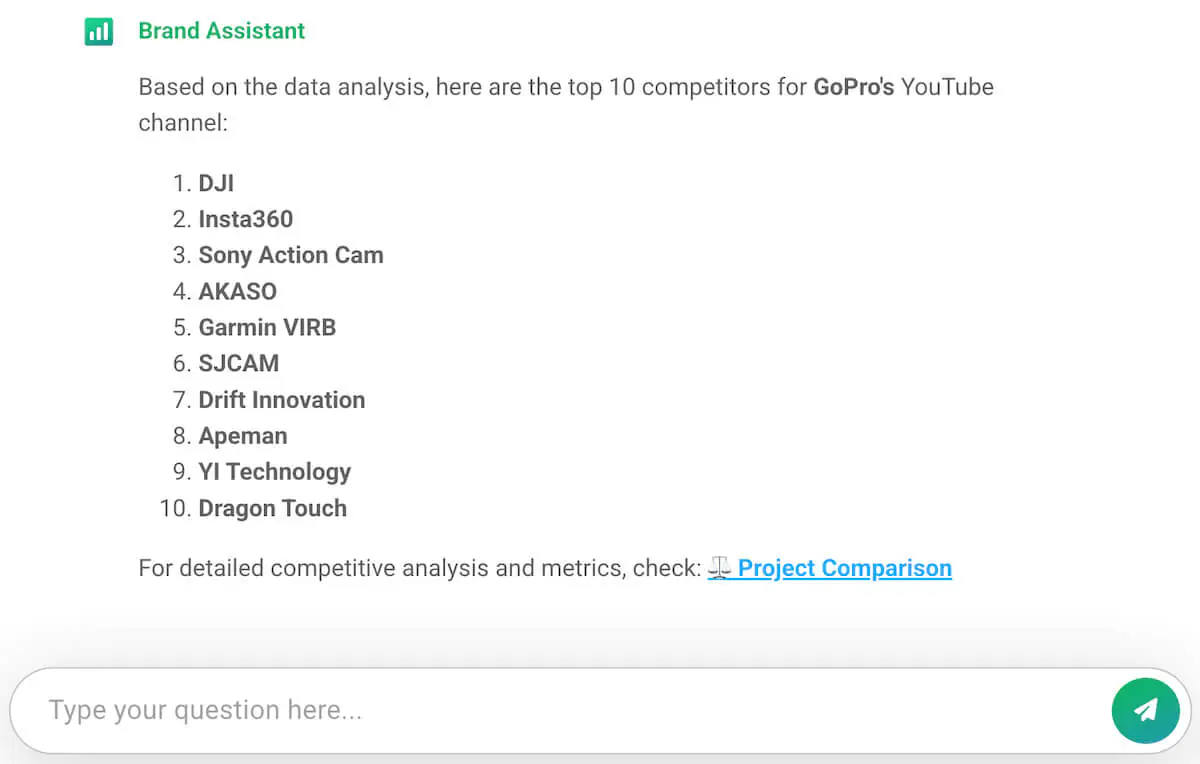Click the SJCAM competitor name

tap(239, 363)
